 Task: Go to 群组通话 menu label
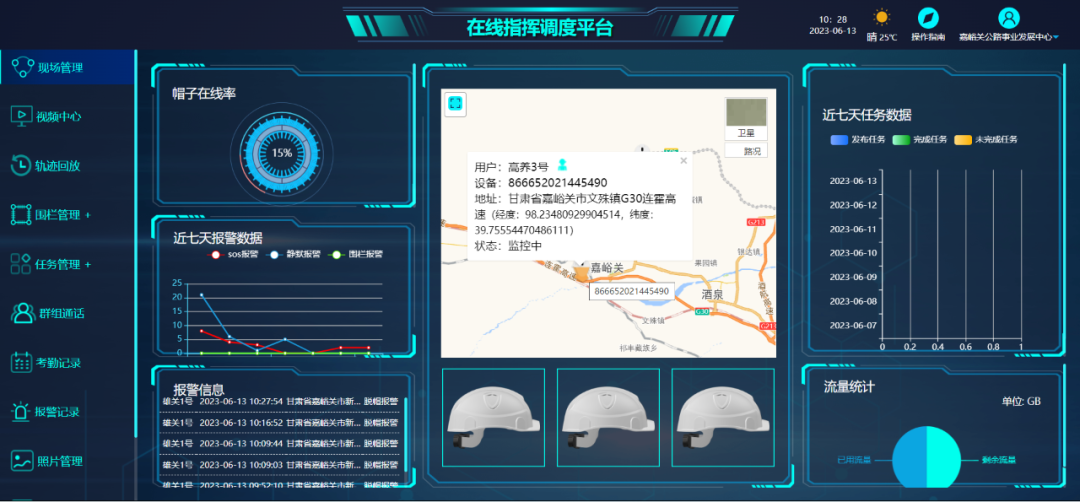[61, 313]
